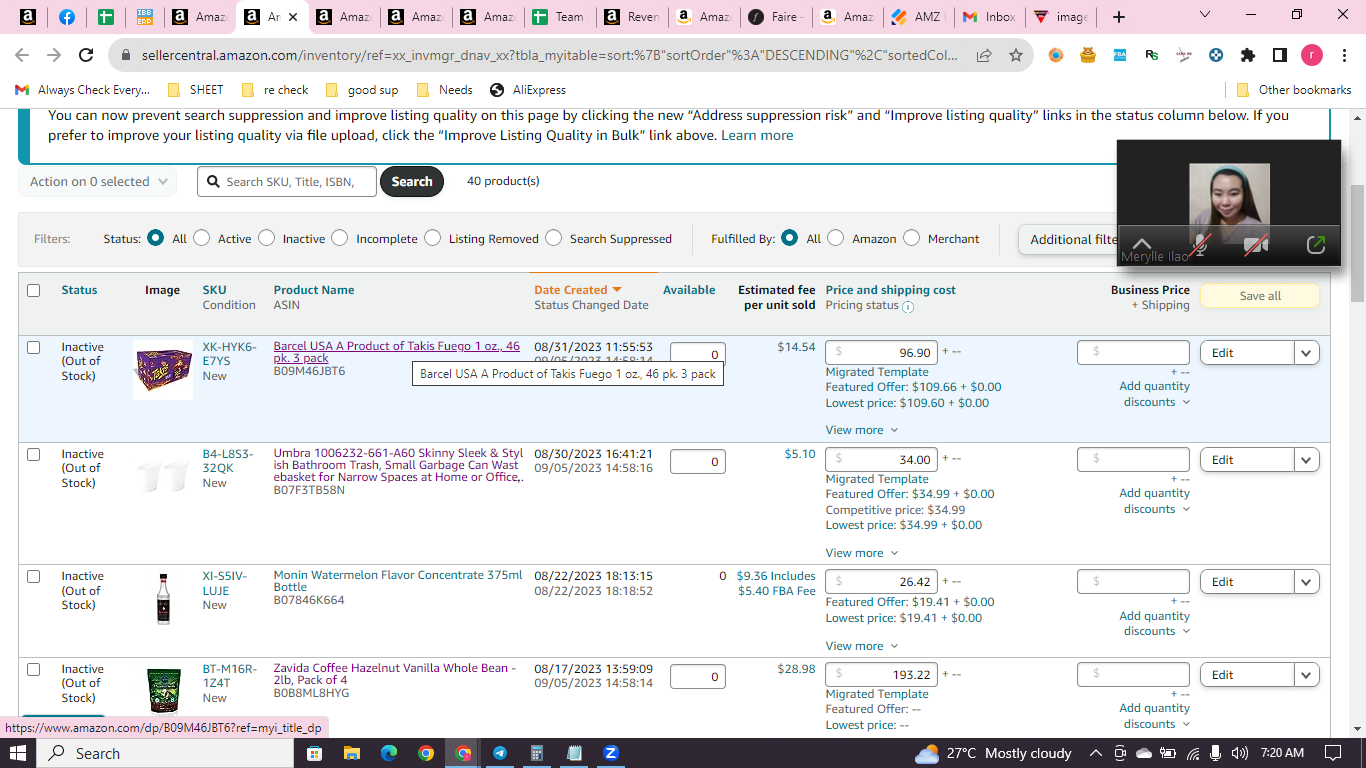This screenshot has height=768, width=1366.
Task: Open Calculator from the taskbar
Action: click(536, 753)
